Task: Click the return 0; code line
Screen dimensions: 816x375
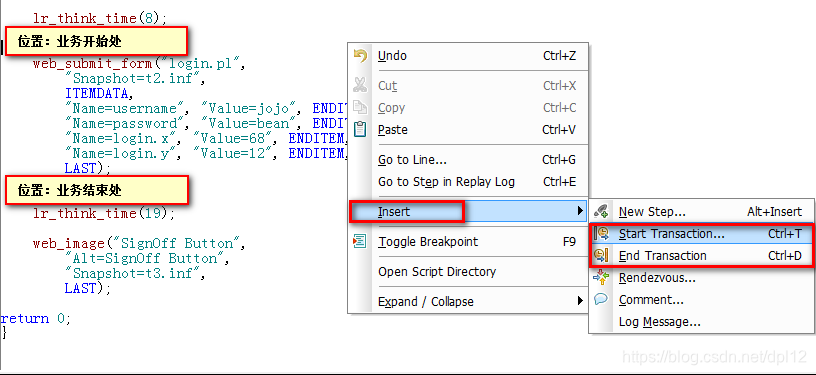Action: 35,318
